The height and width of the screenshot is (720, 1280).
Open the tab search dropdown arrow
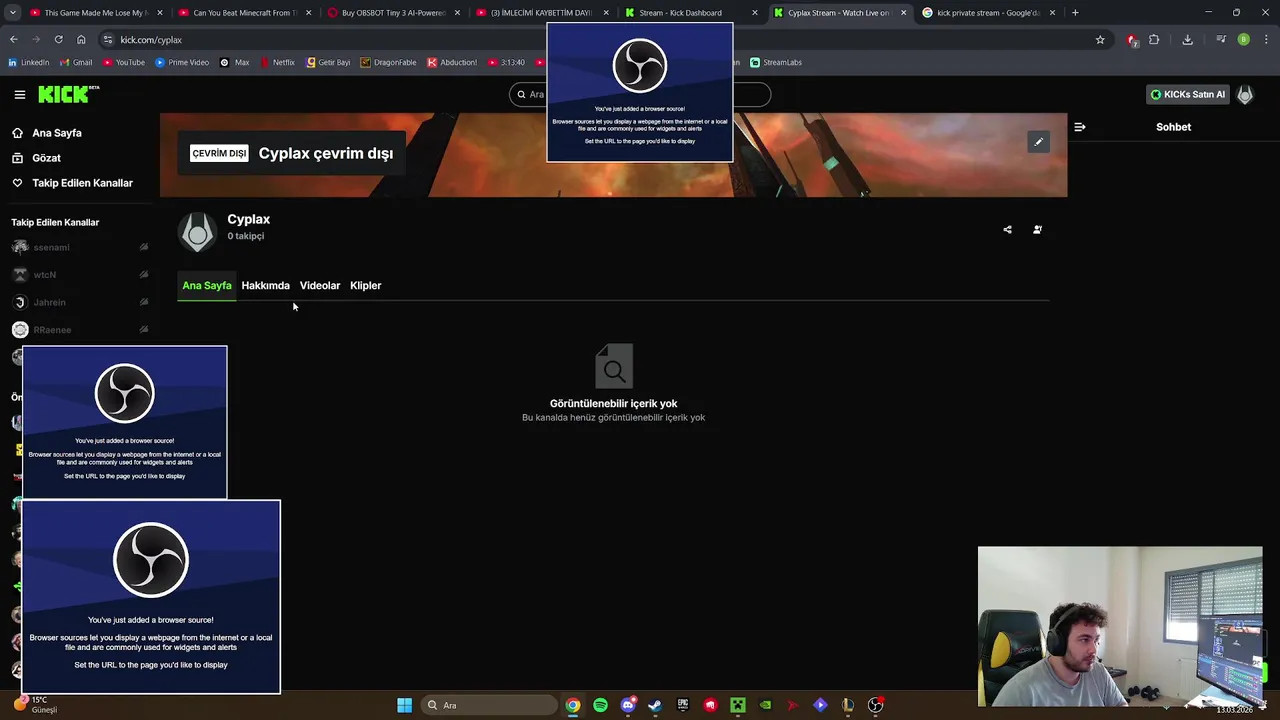pyautogui.click(x=13, y=13)
